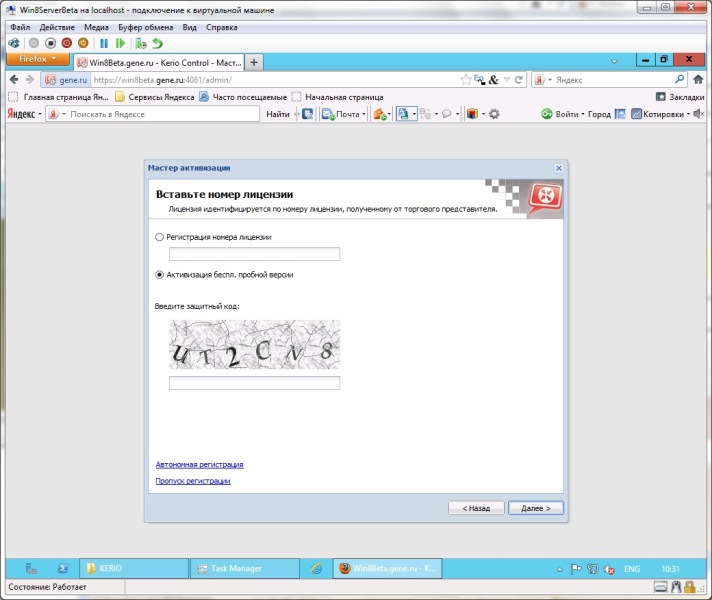Open the 'Действие' menu

[57, 27]
